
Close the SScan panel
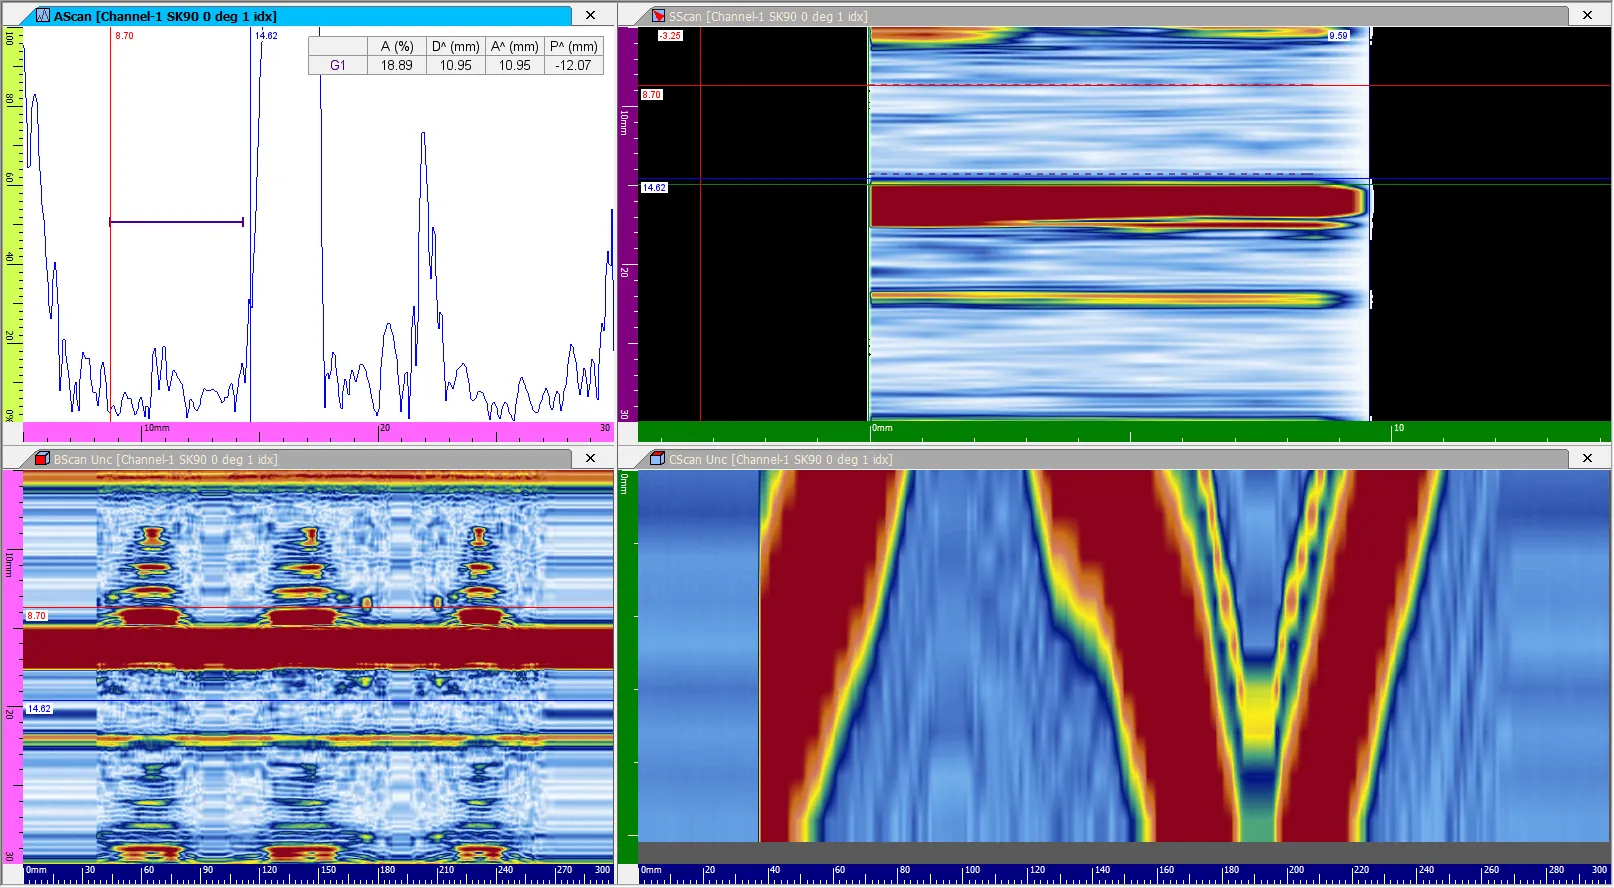tap(1588, 15)
